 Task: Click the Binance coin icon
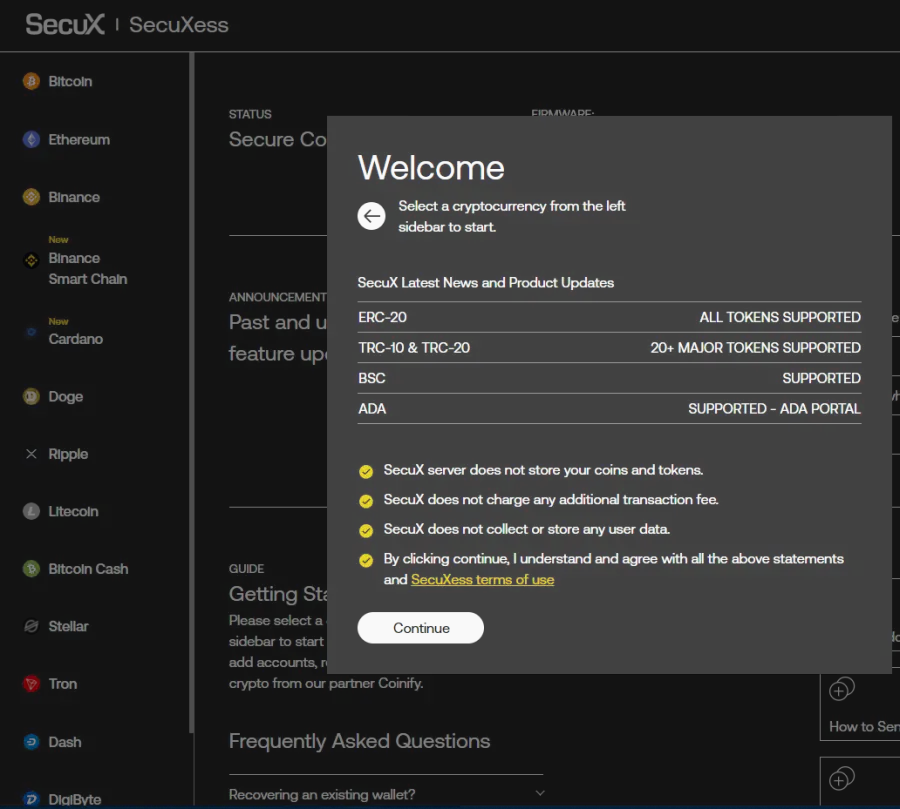pyautogui.click(x=31, y=197)
